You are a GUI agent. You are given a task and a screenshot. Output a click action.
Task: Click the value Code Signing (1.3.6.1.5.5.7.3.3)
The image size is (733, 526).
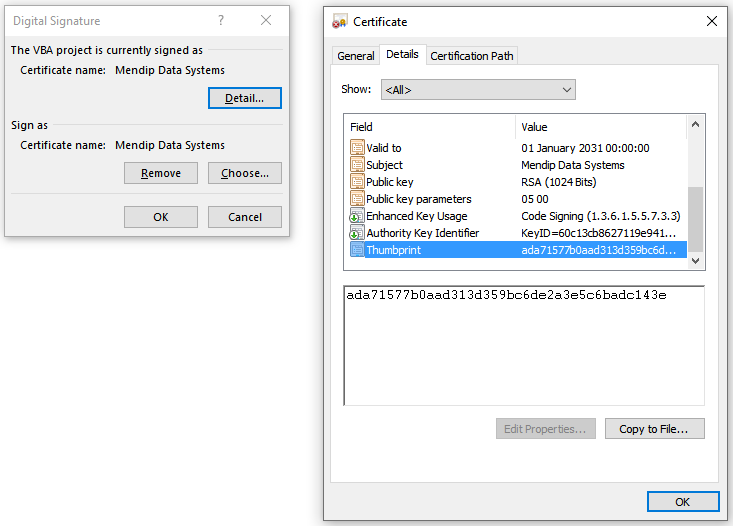click(601, 216)
